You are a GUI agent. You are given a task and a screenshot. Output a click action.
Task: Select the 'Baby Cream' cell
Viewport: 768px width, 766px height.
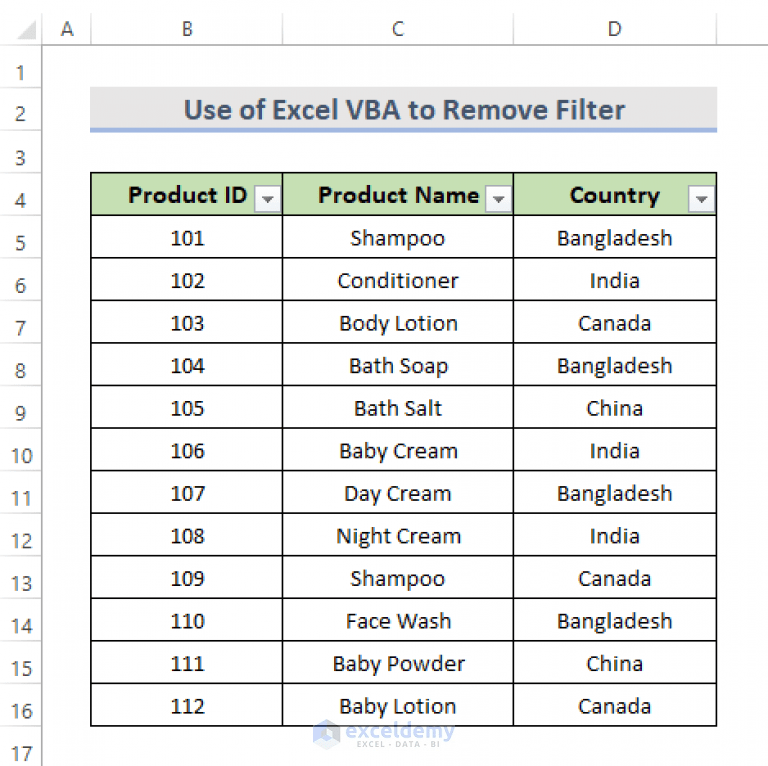[398, 451]
